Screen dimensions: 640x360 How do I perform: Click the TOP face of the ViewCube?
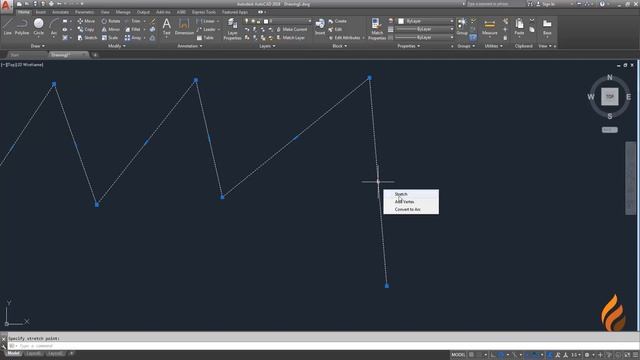[x=609, y=97]
